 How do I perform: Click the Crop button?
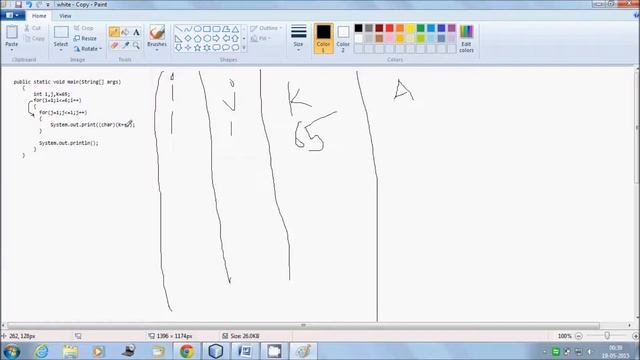point(84,28)
